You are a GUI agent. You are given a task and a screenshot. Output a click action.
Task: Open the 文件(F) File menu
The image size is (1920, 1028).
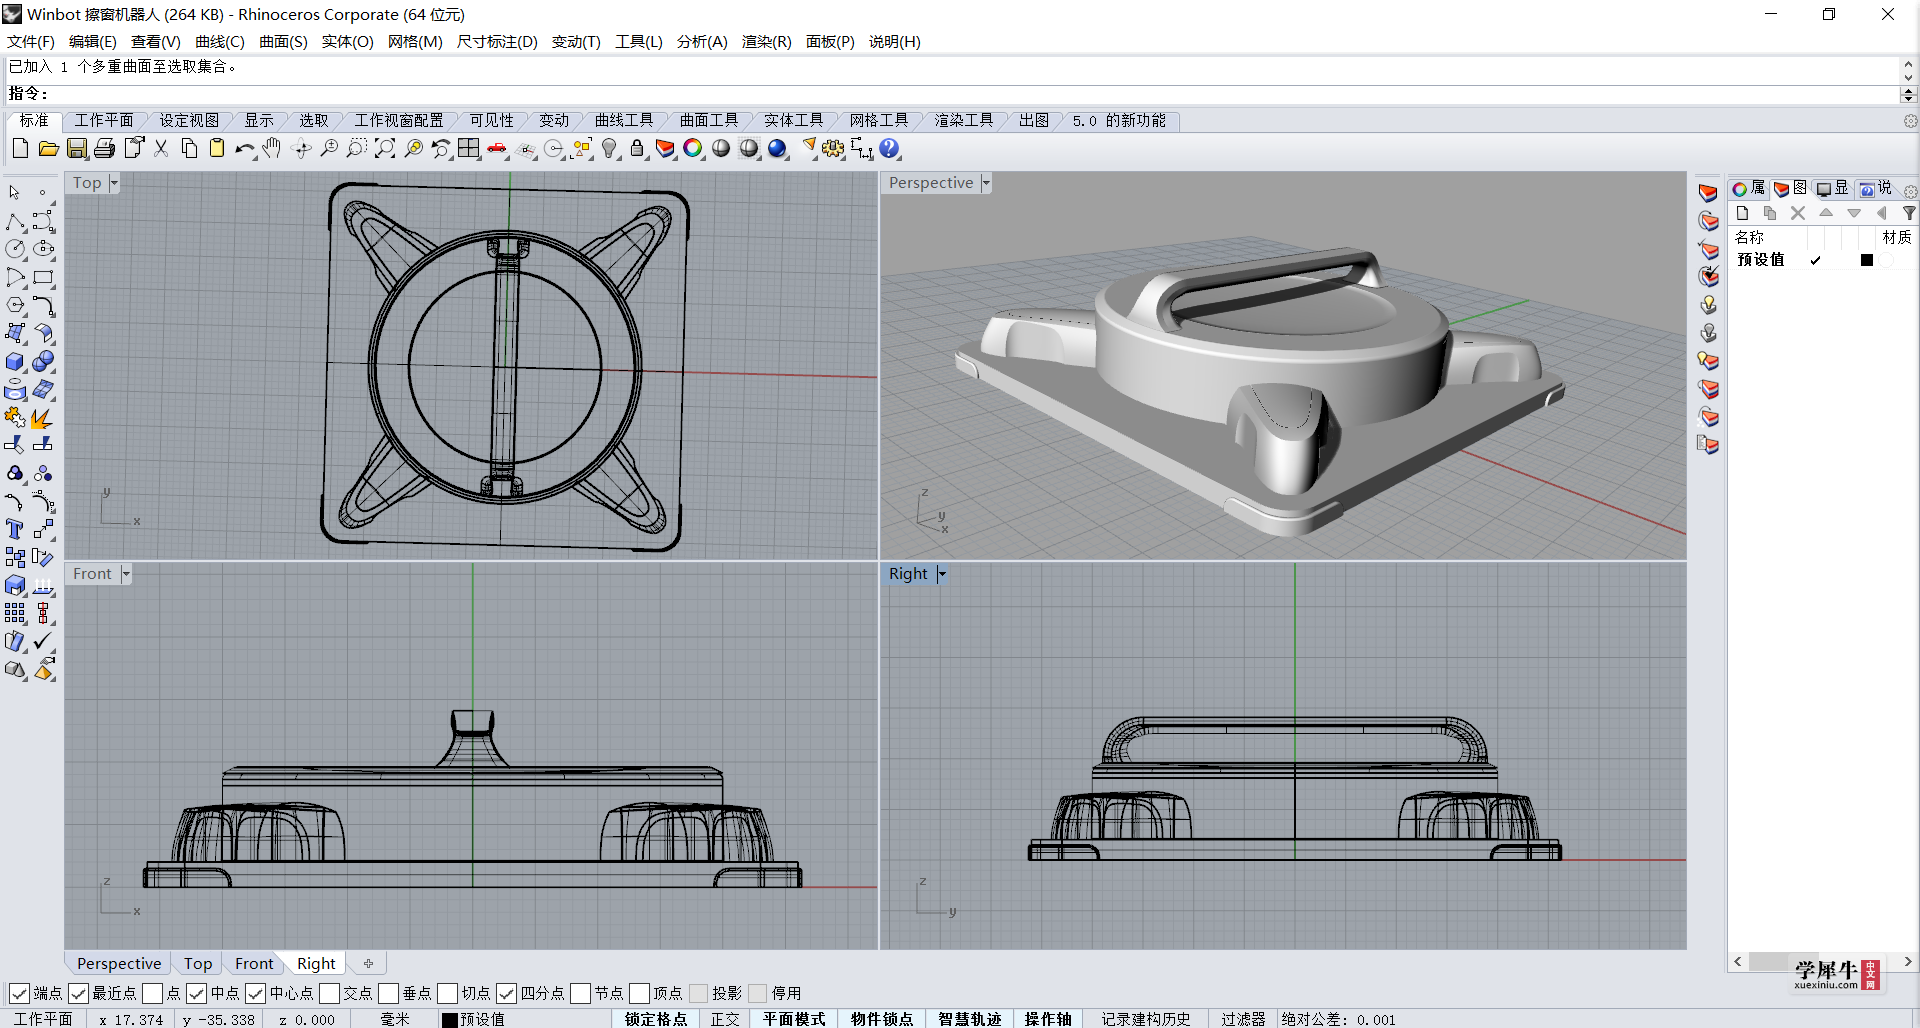(x=31, y=42)
